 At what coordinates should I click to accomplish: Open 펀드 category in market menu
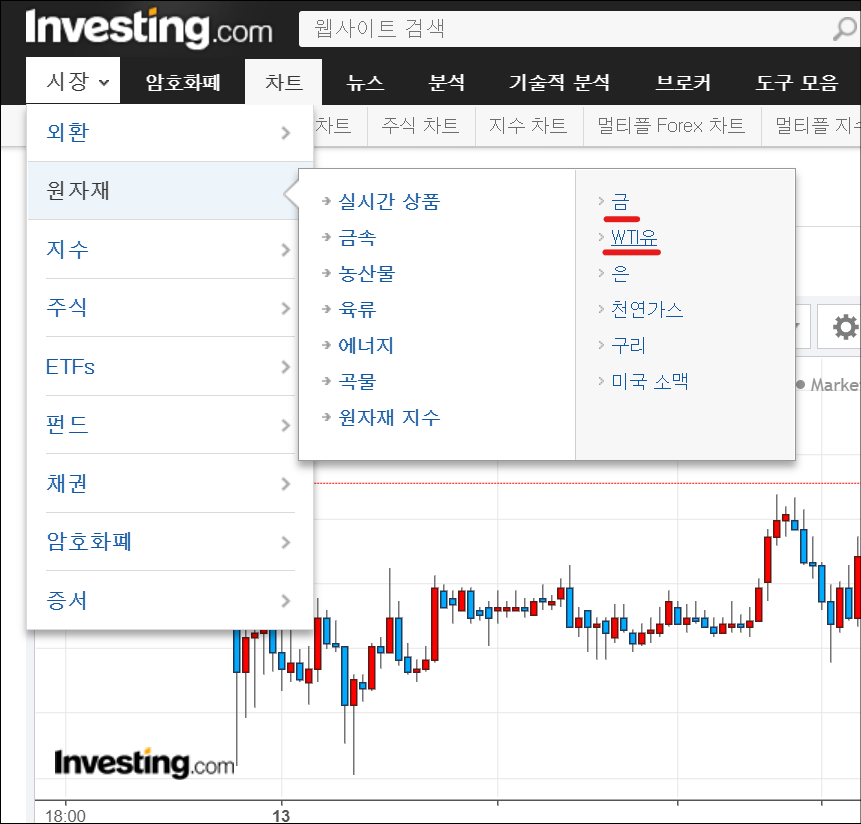click(x=67, y=425)
